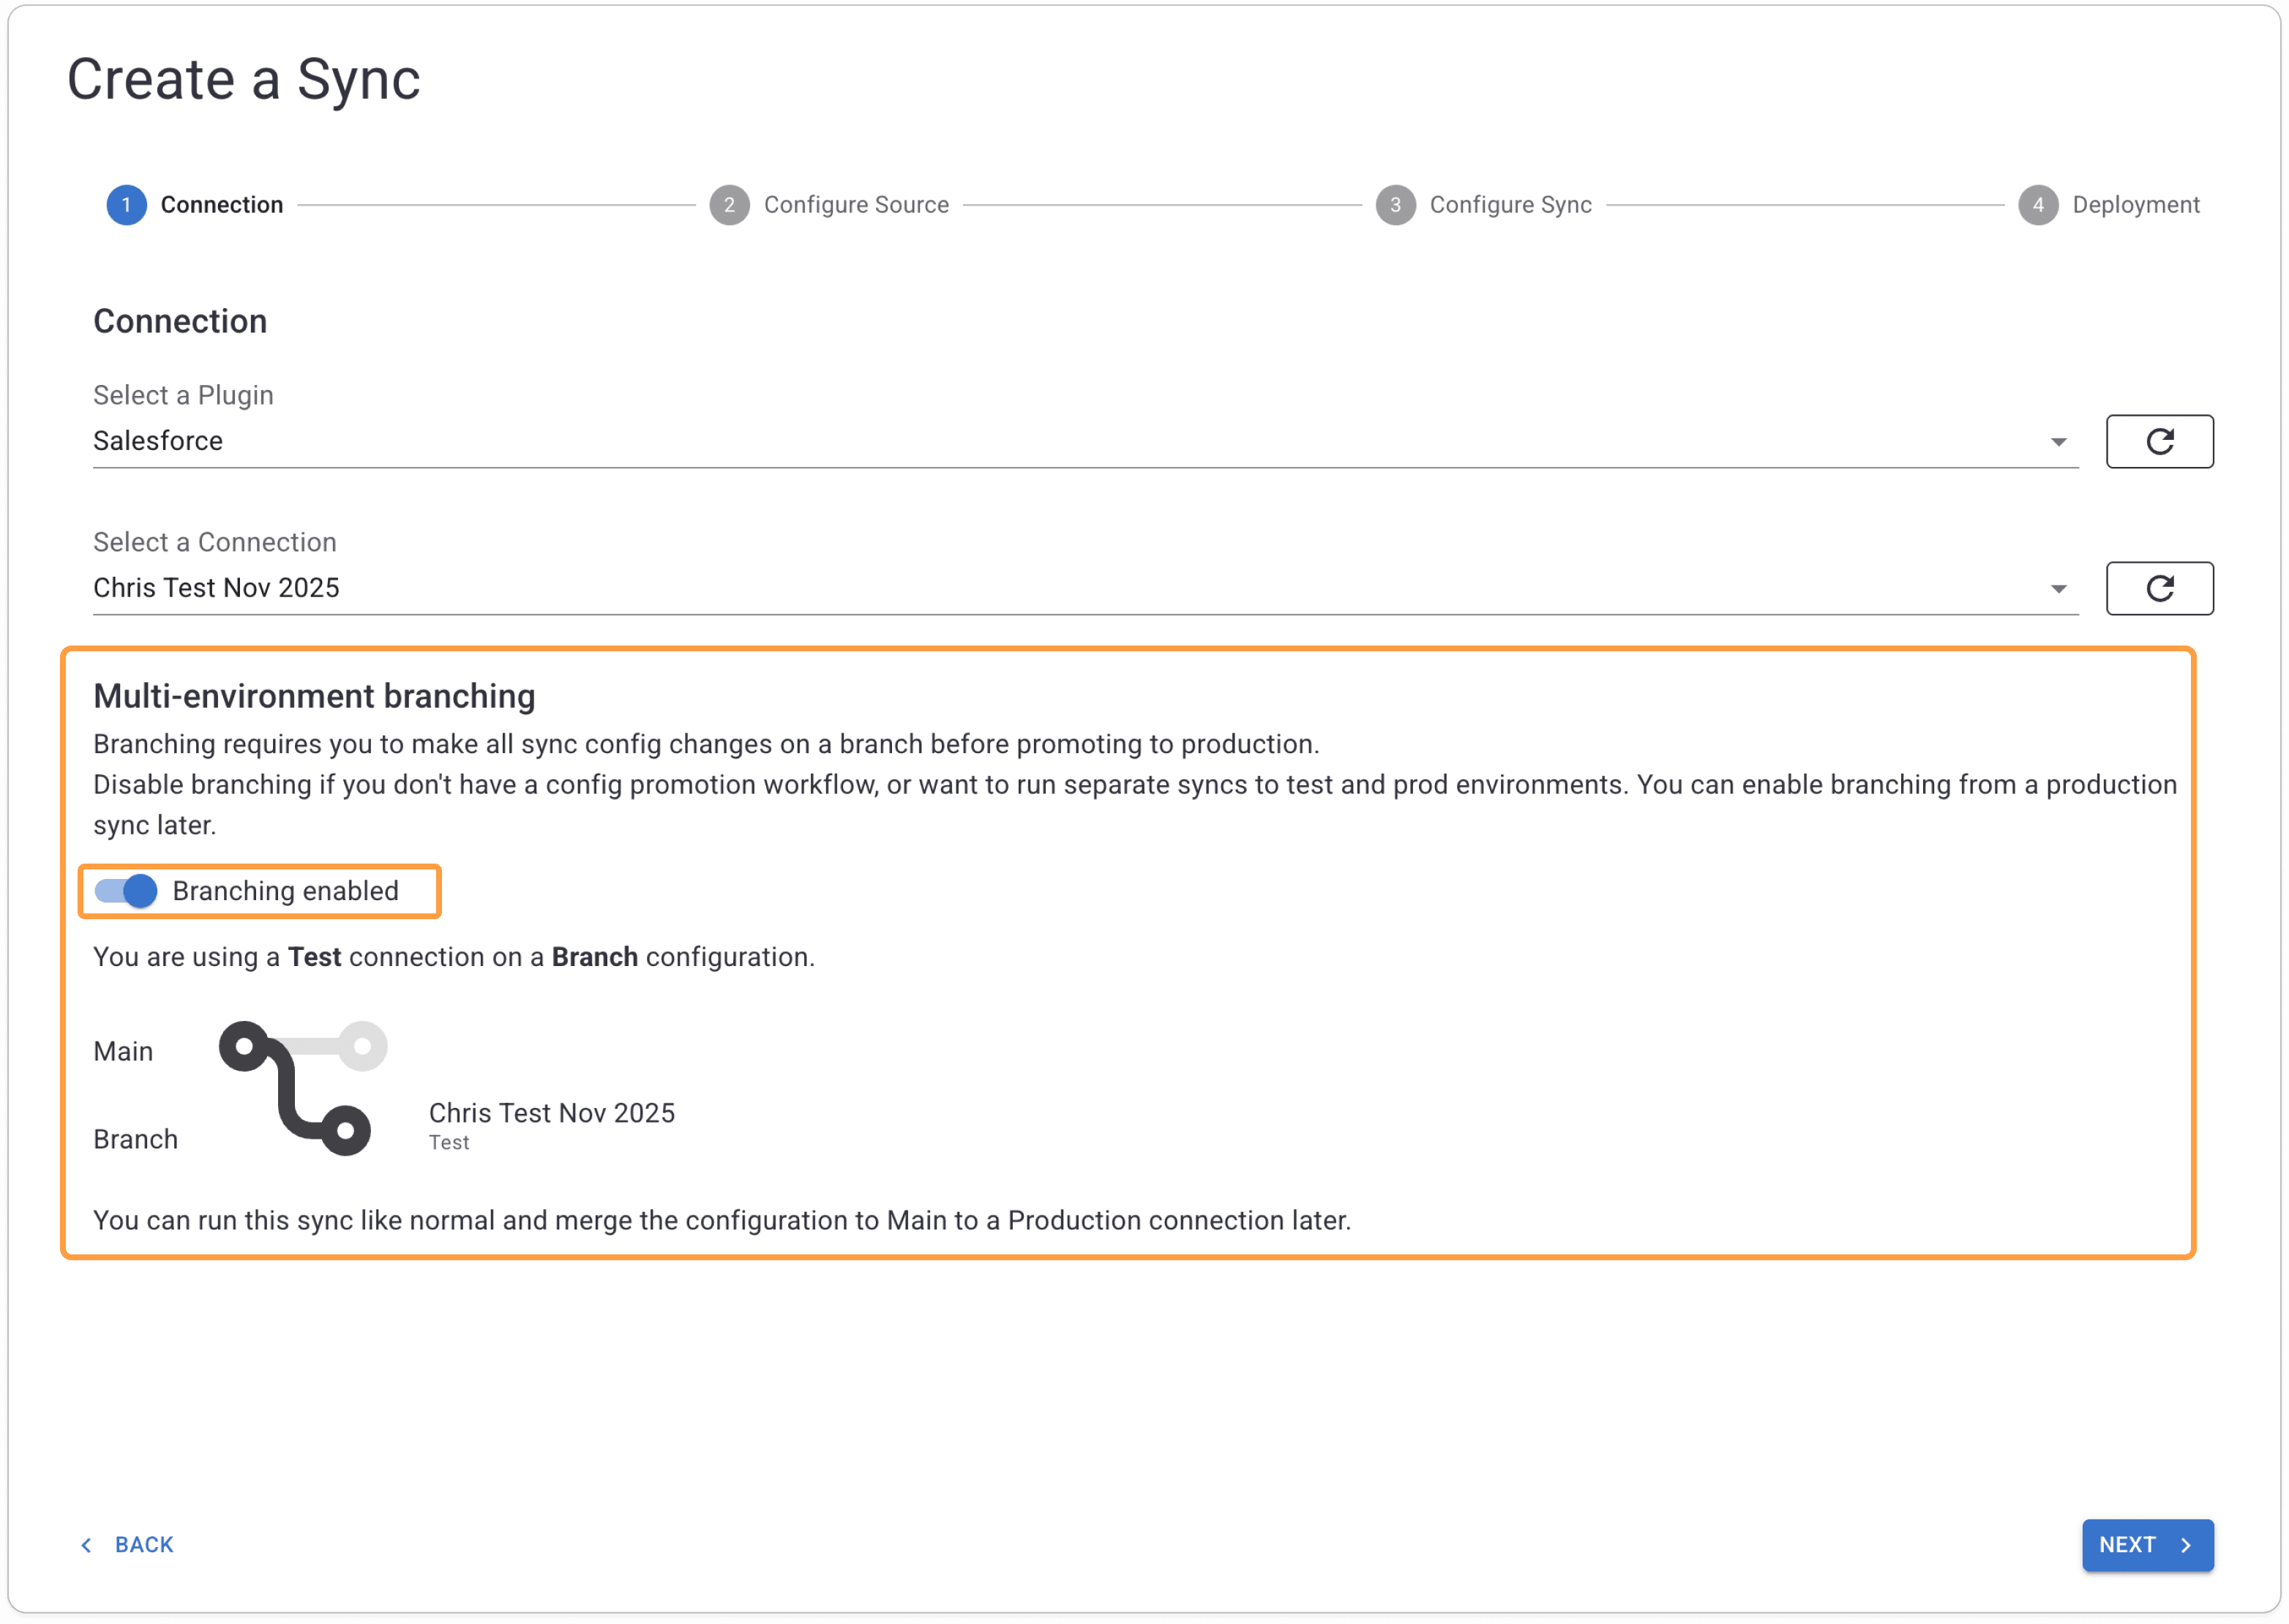The width and height of the screenshot is (2289, 1624).
Task: Click the step 4 circle icon
Action: (2037, 205)
